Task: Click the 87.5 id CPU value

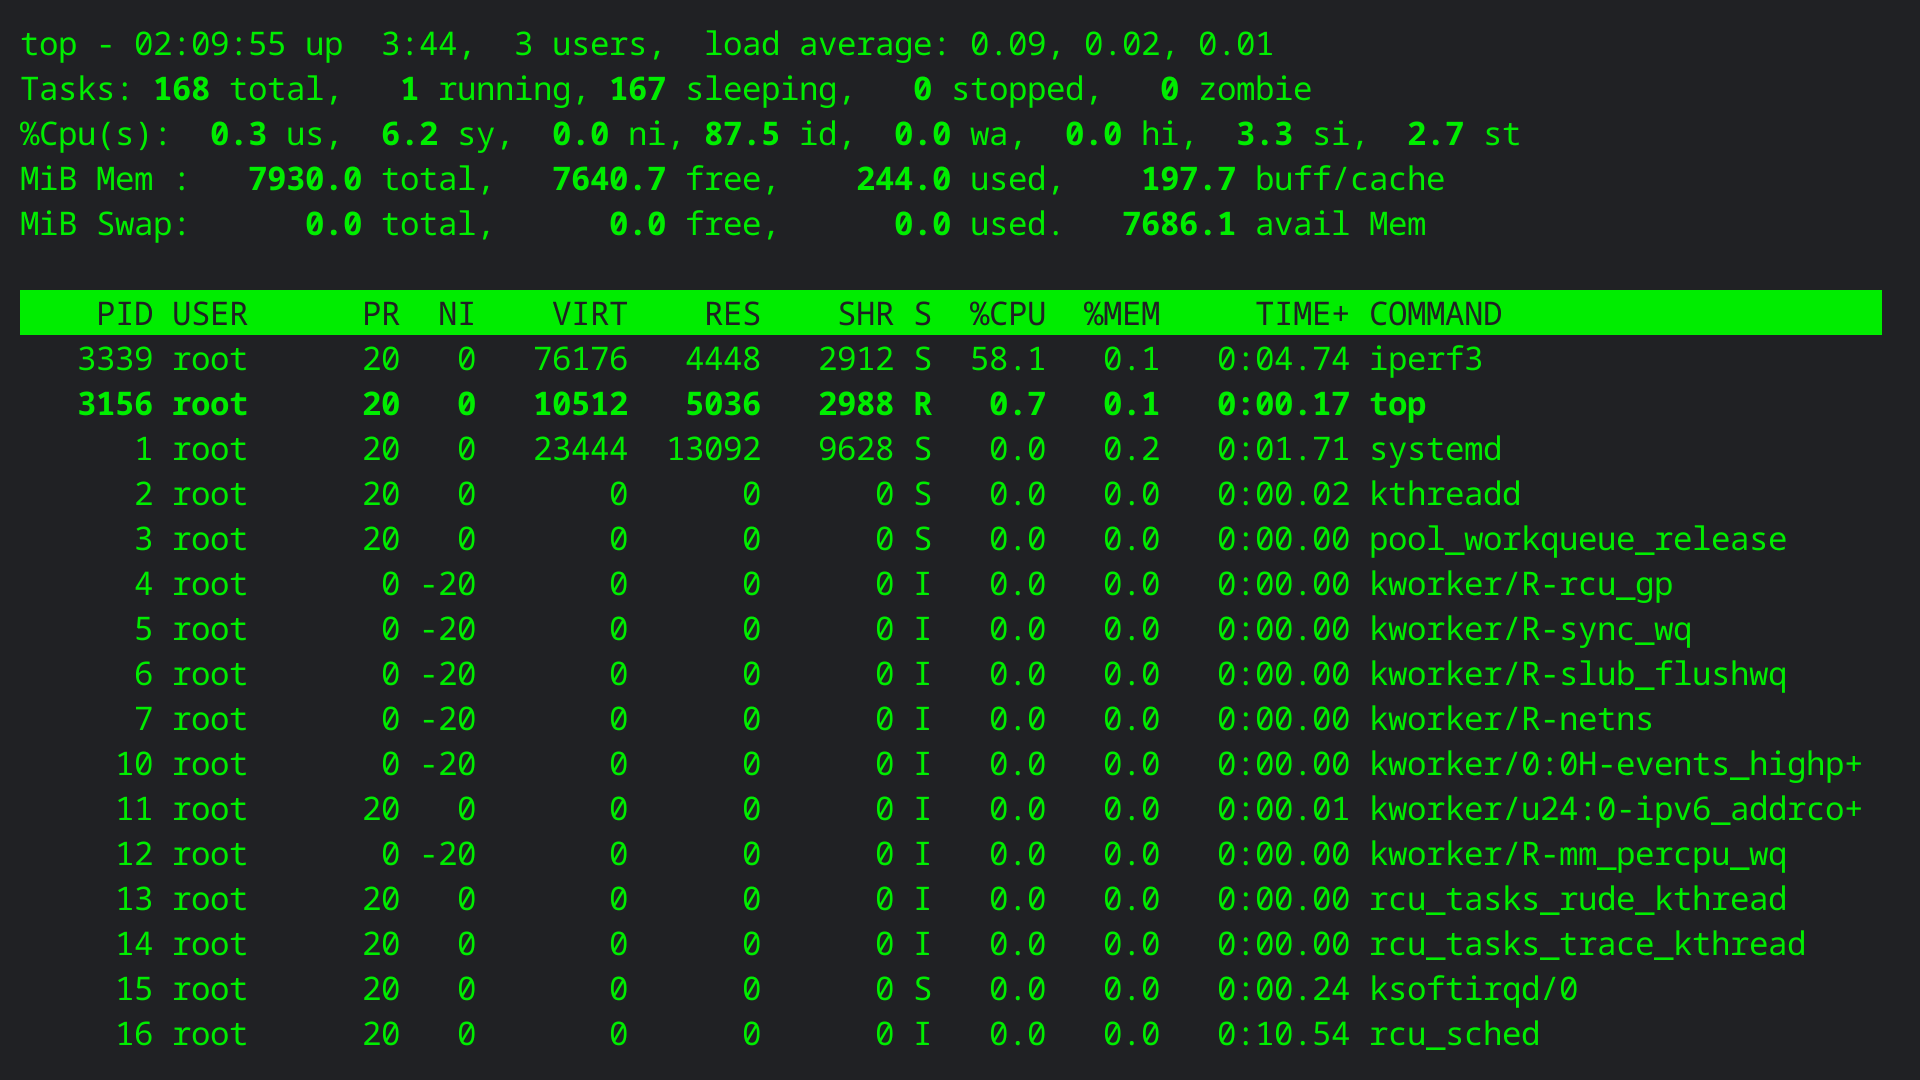Action: point(742,134)
